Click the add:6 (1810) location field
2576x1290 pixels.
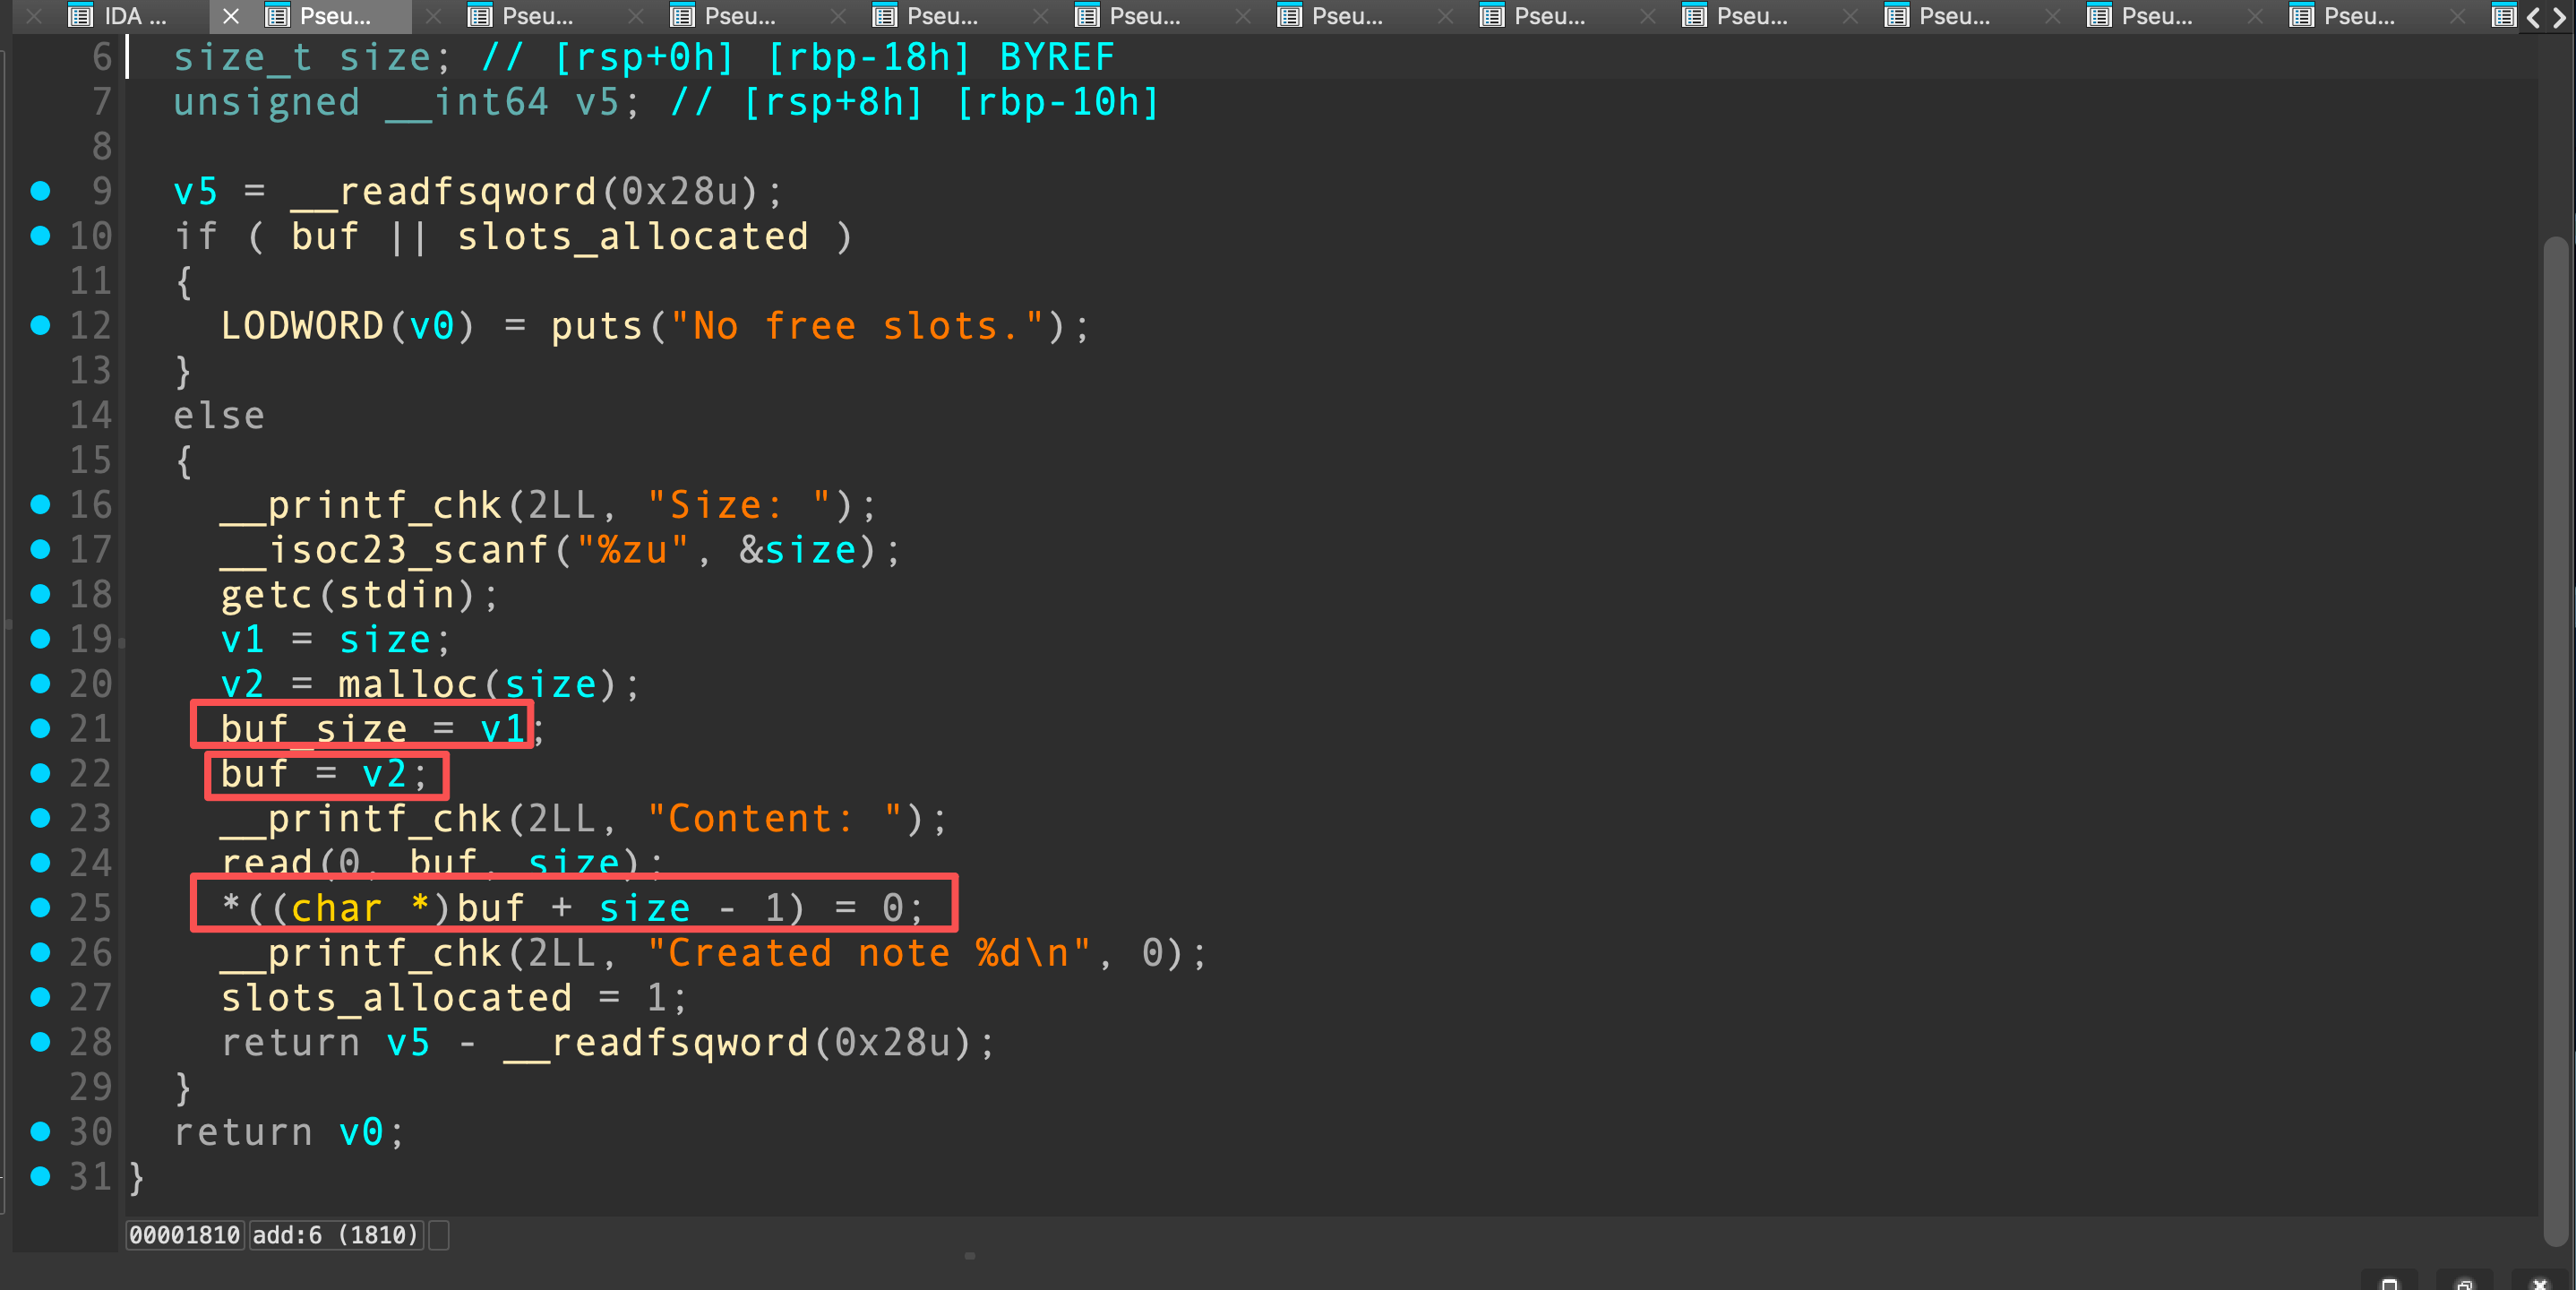[x=335, y=1235]
